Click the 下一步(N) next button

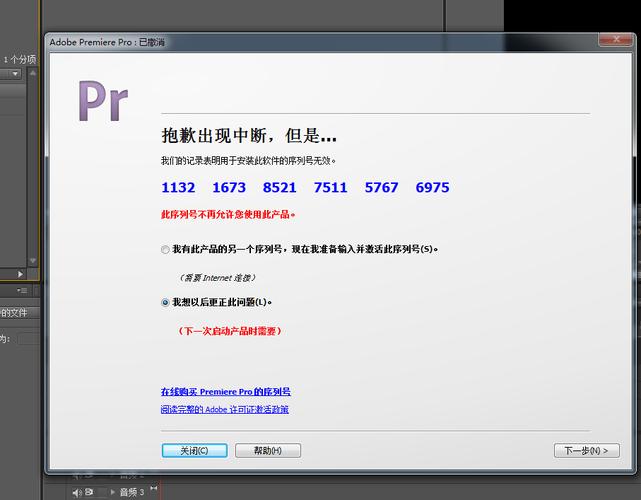click(587, 451)
